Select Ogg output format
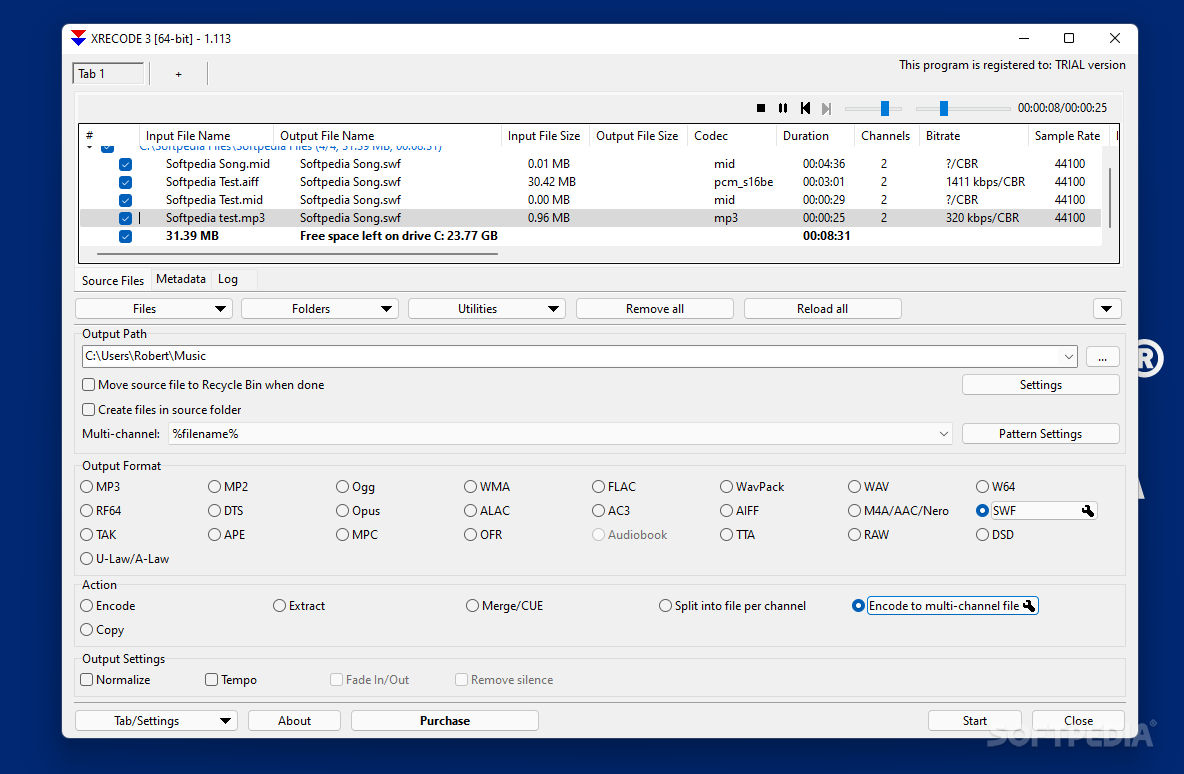1184x774 pixels. click(x=343, y=486)
